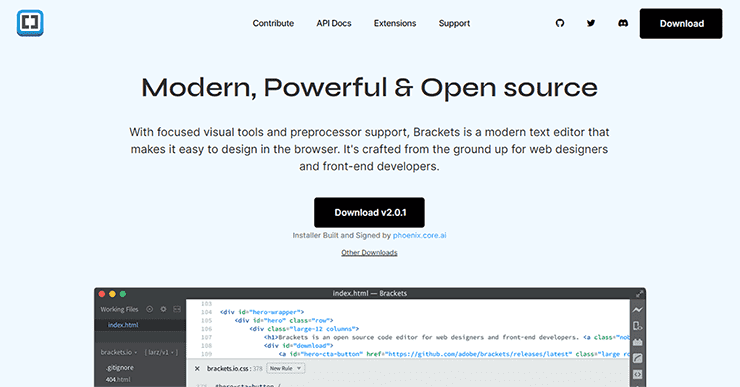Click the Brackets logo in header

[30, 23]
